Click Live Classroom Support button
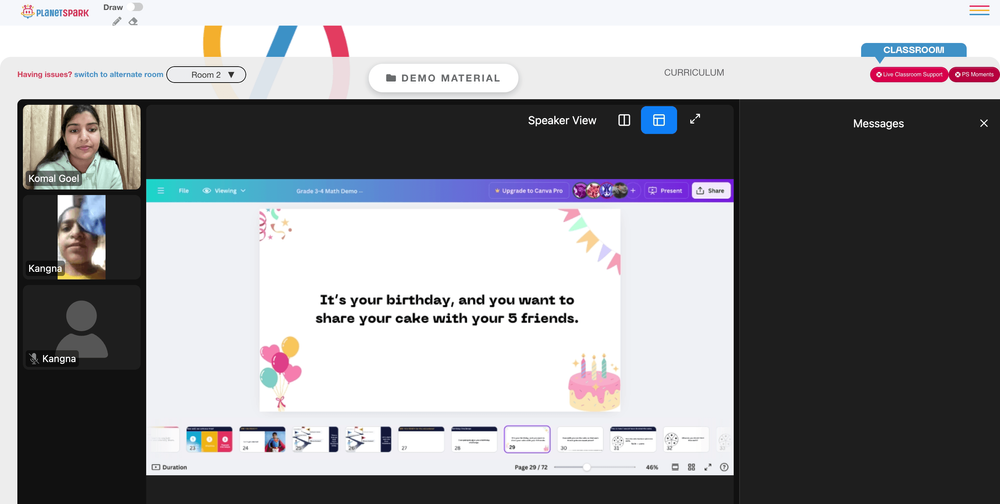This screenshot has height=504, width=1000. pyautogui.click(x=909, y=75)
